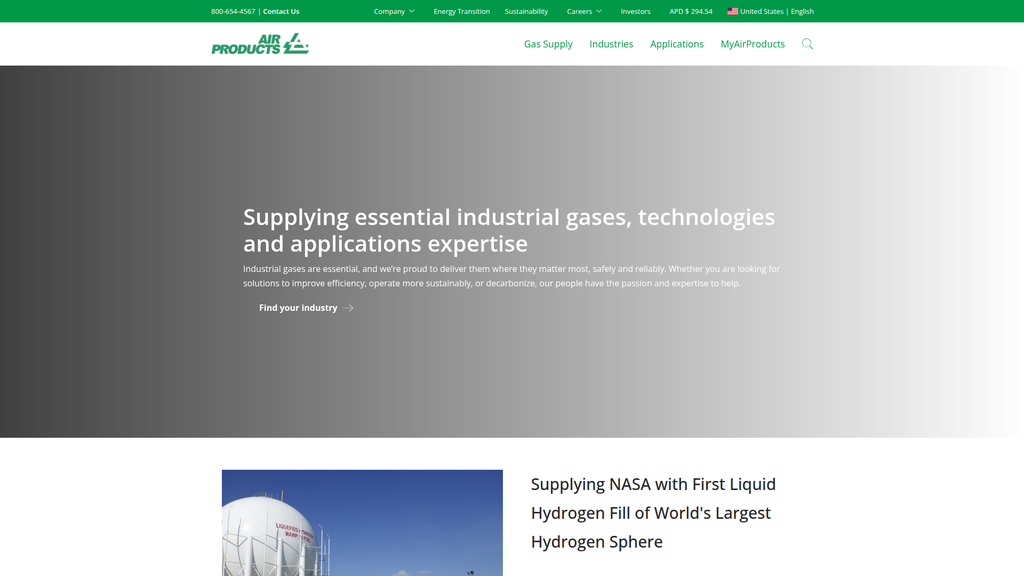Open the Gas Supply menu
This screenshot has height=576, width=1024.
[548, 44]
